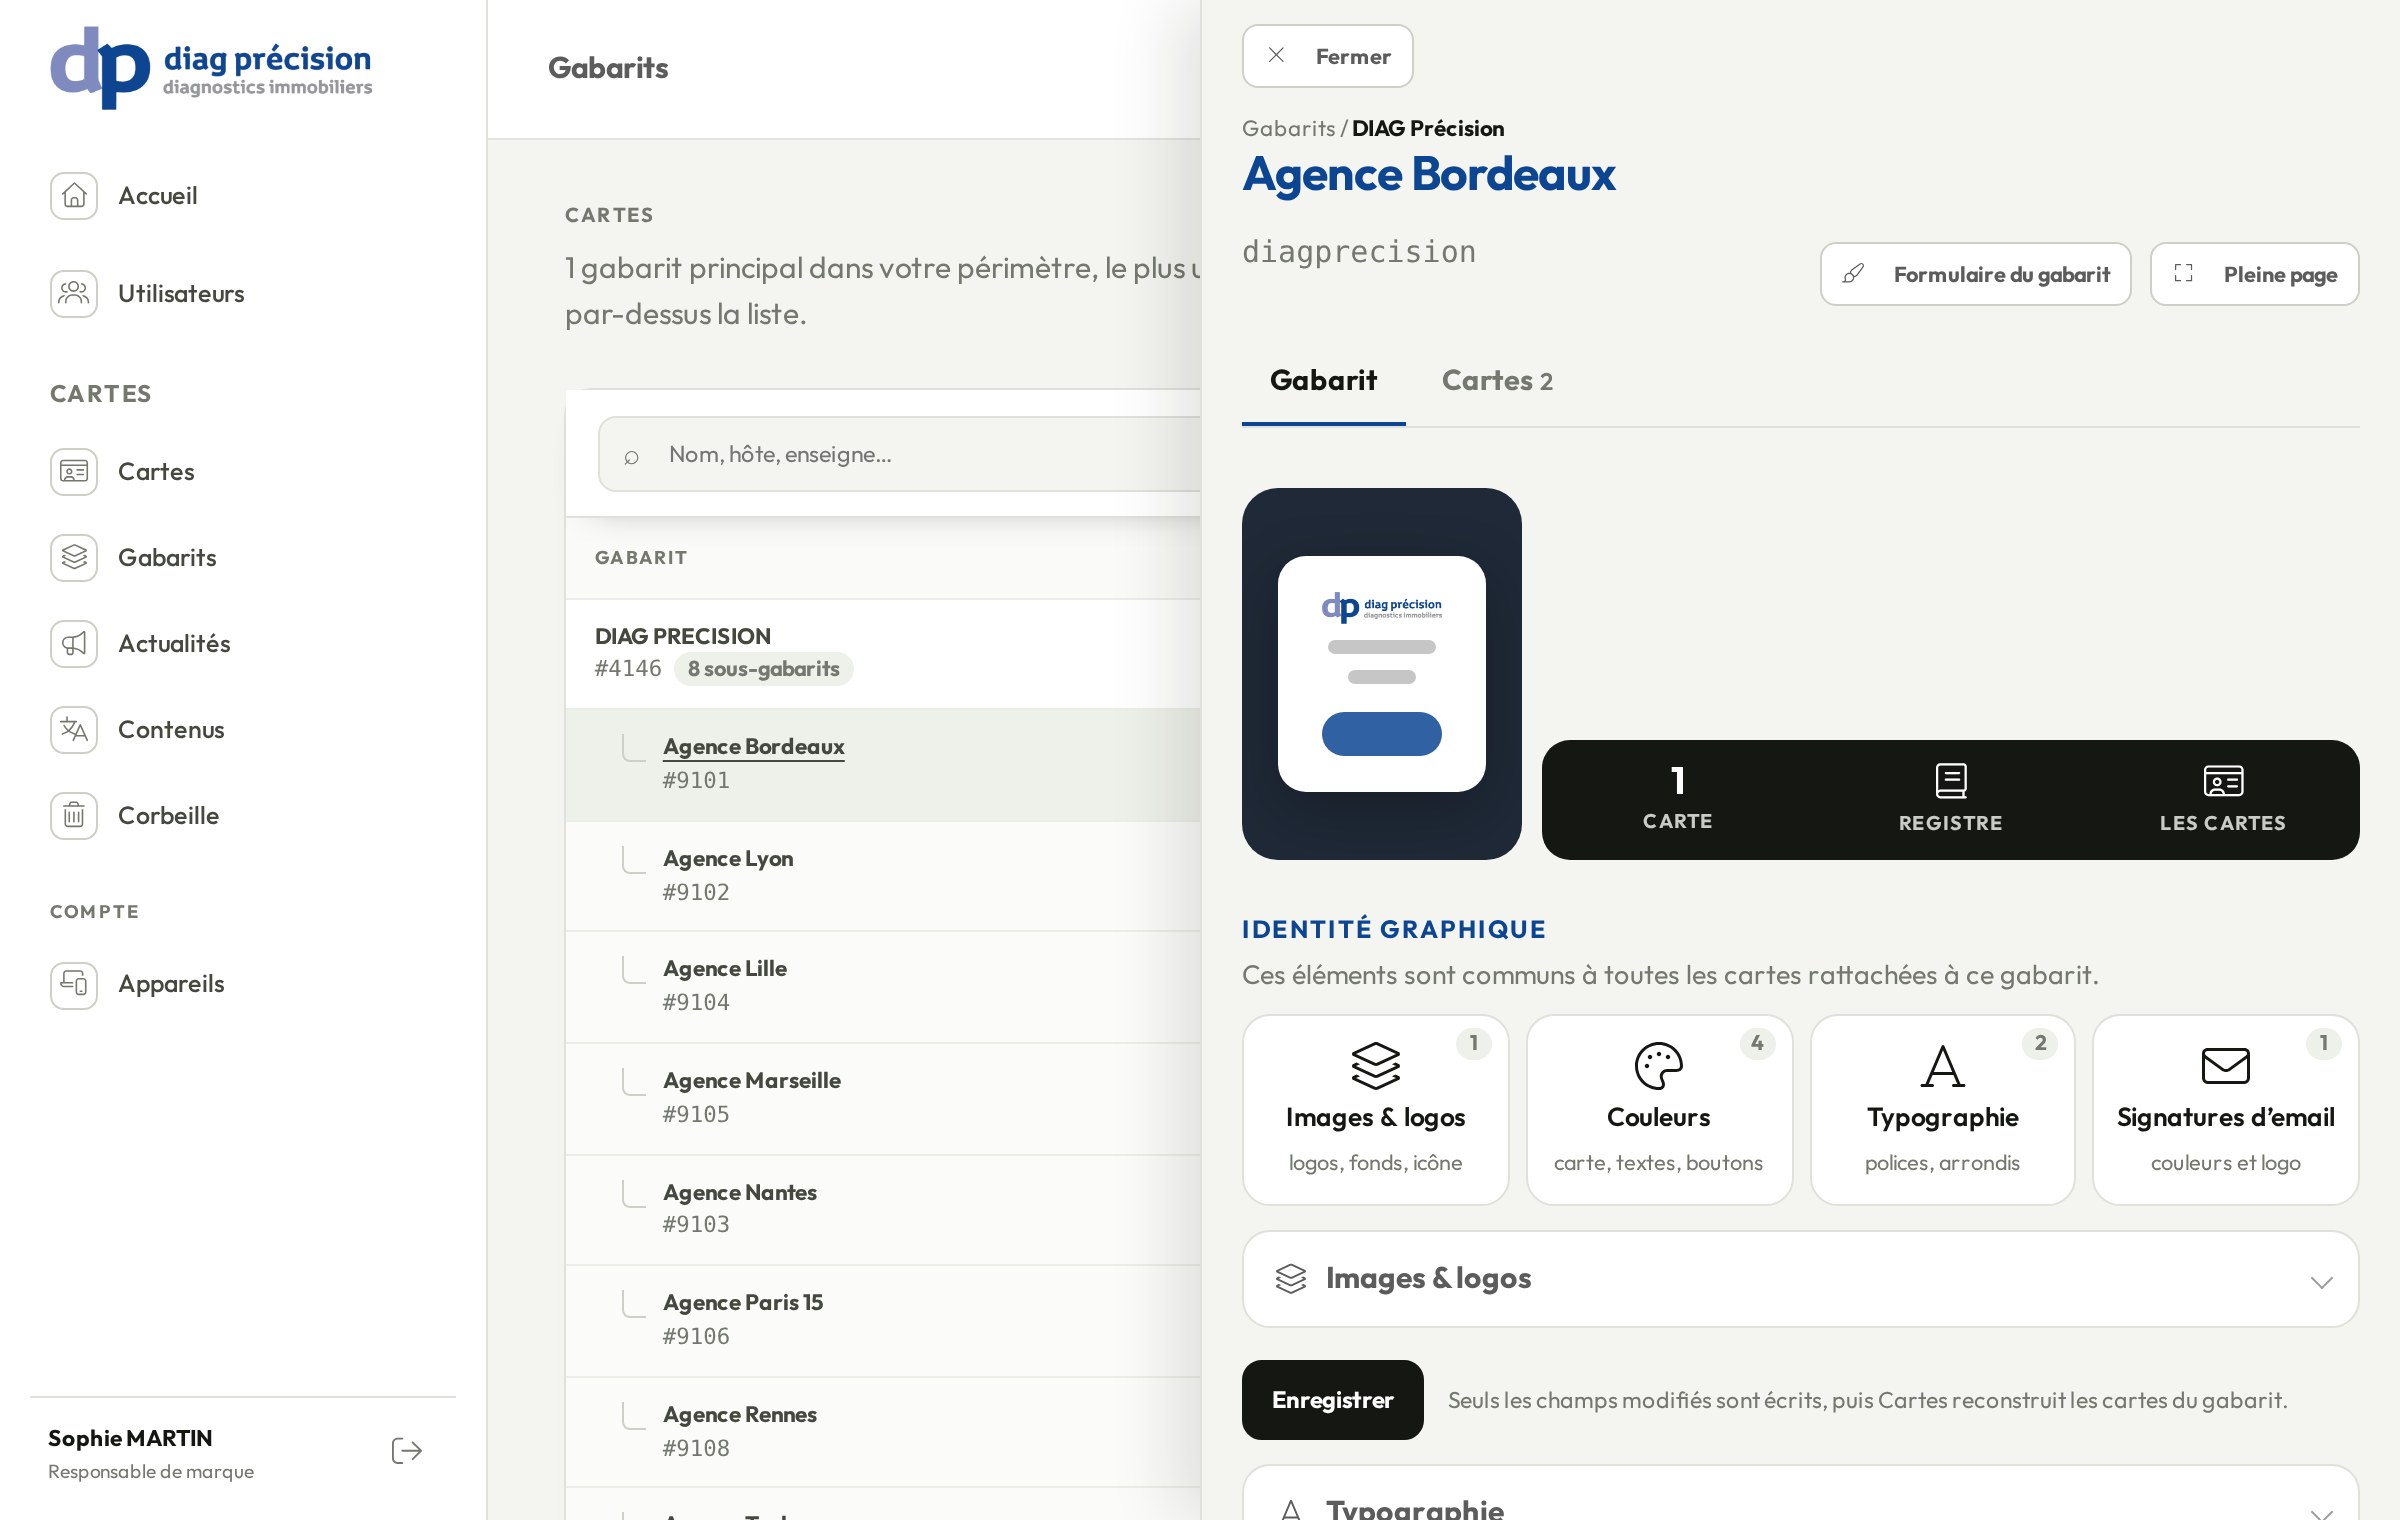2400x1520 pixels.
Task: Click the card preview thumbnail
Action: tap(1381, 674)
